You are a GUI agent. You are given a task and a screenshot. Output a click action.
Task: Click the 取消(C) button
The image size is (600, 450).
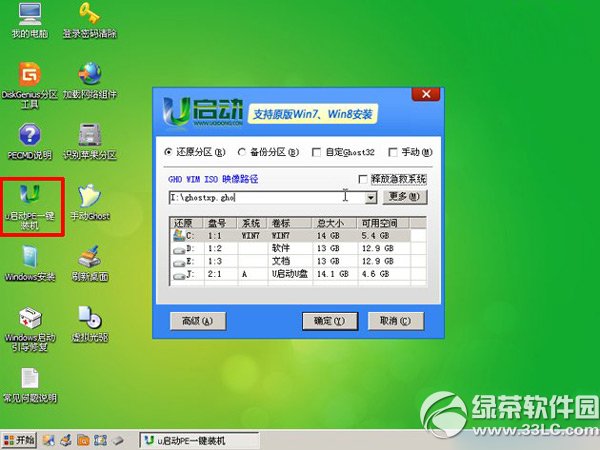pyautogui.click(x=396, y=321)
